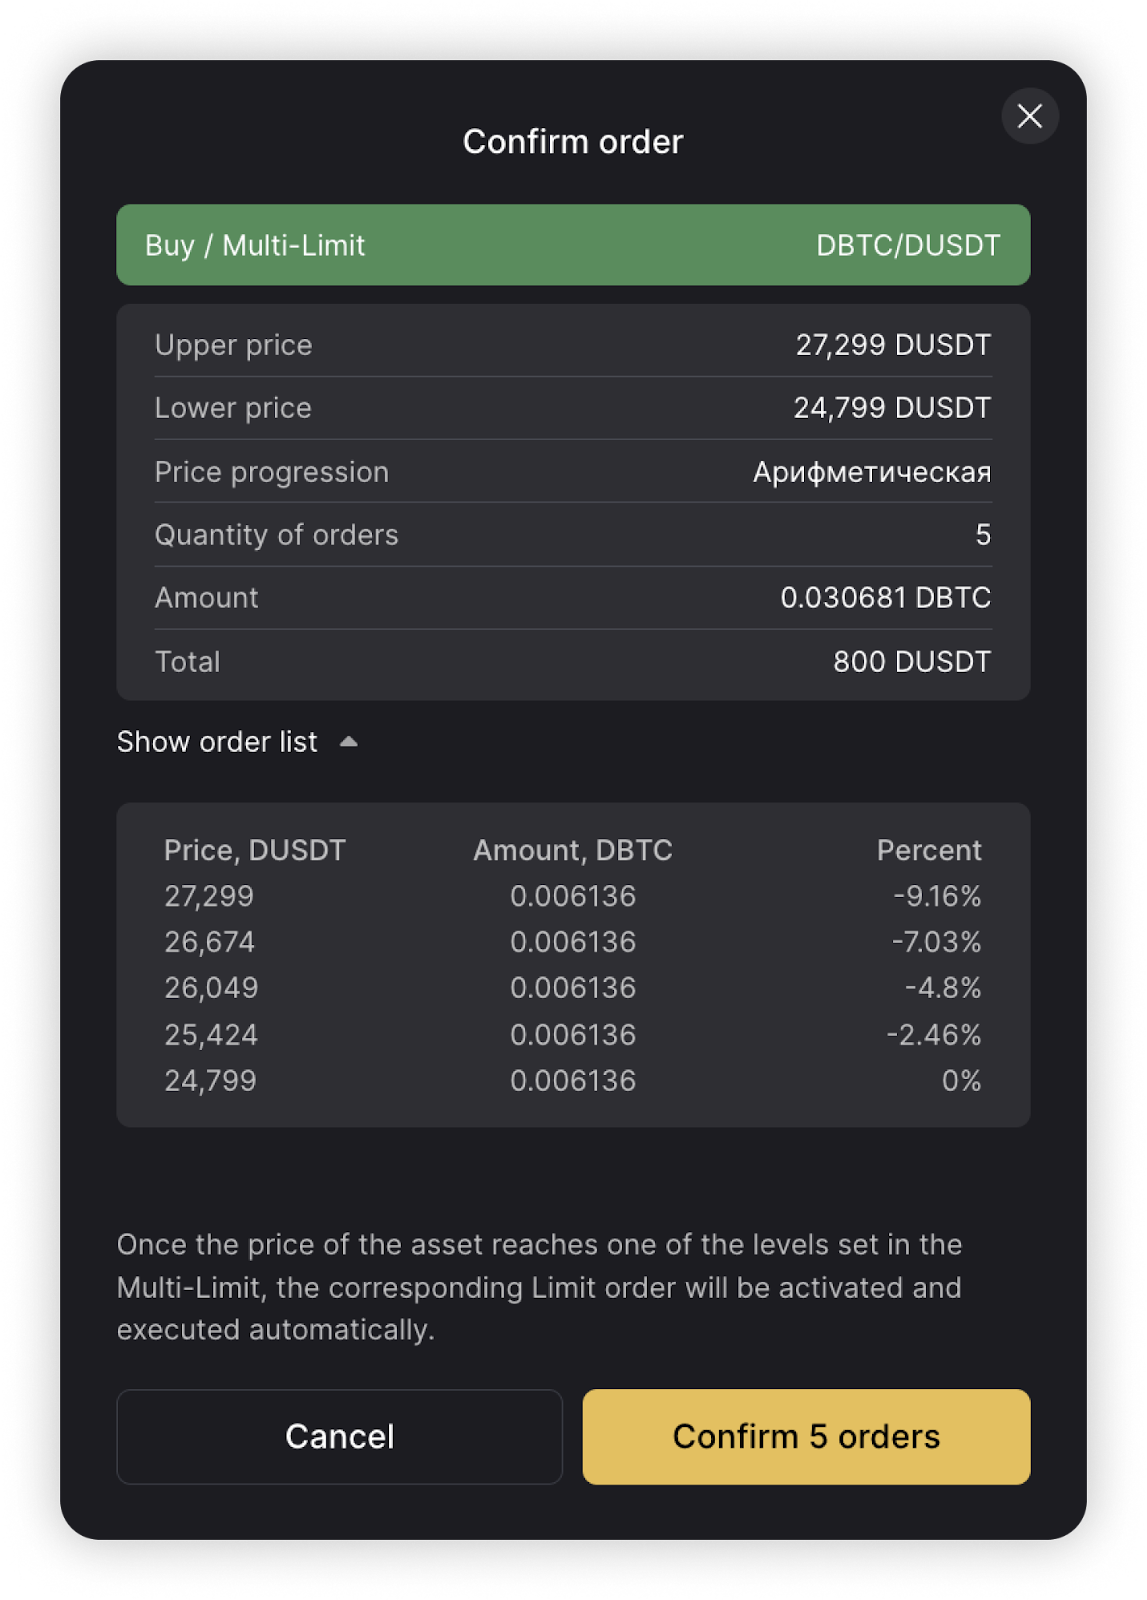Screen dimensions: 1147x1600
Task: Click the Price, DUSDT column header
Action: [x=255, y=850]
